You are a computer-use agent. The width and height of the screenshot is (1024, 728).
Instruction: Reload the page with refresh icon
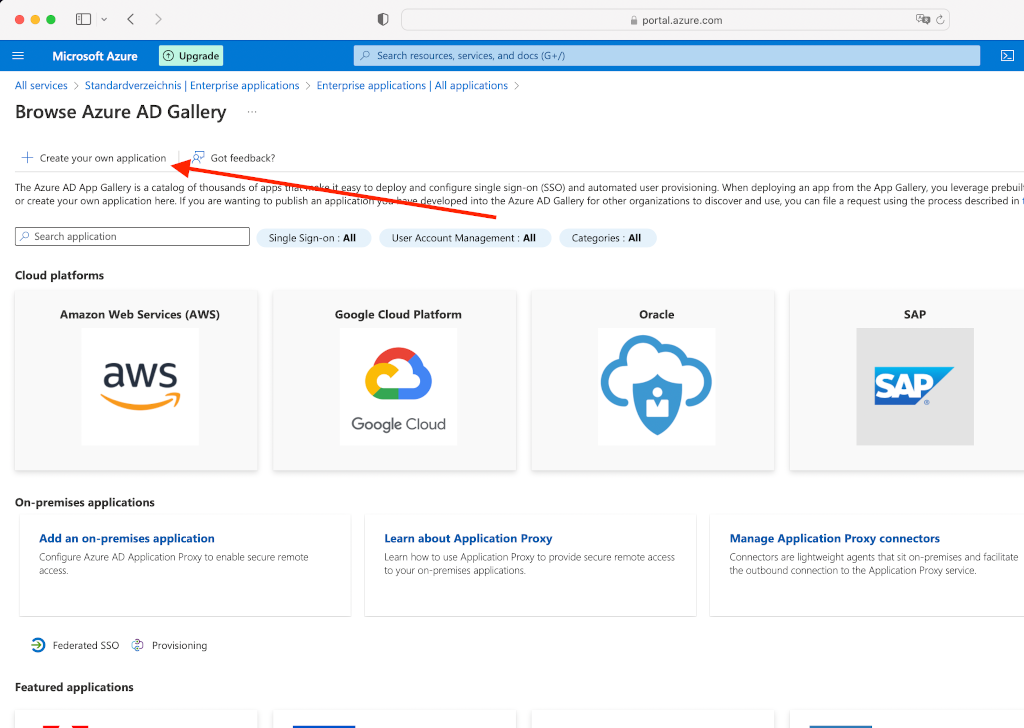940,20
